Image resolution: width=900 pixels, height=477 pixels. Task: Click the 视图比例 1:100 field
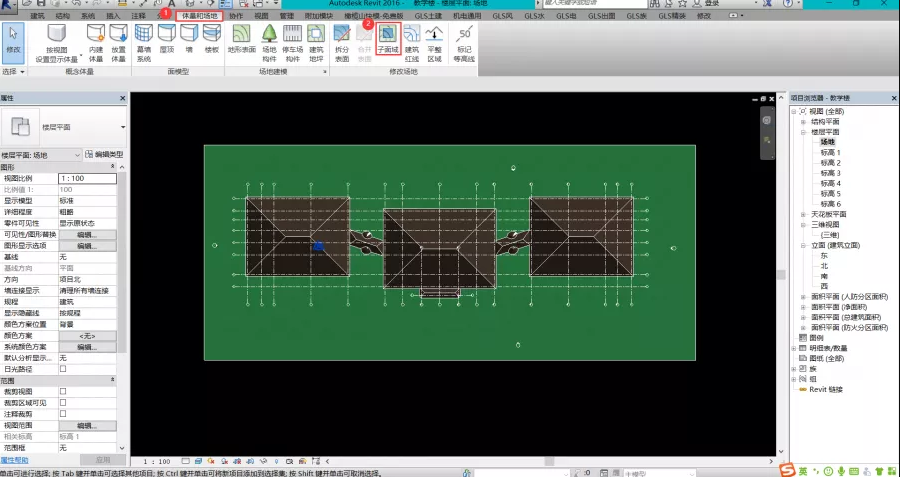click(x=87, y=178)
